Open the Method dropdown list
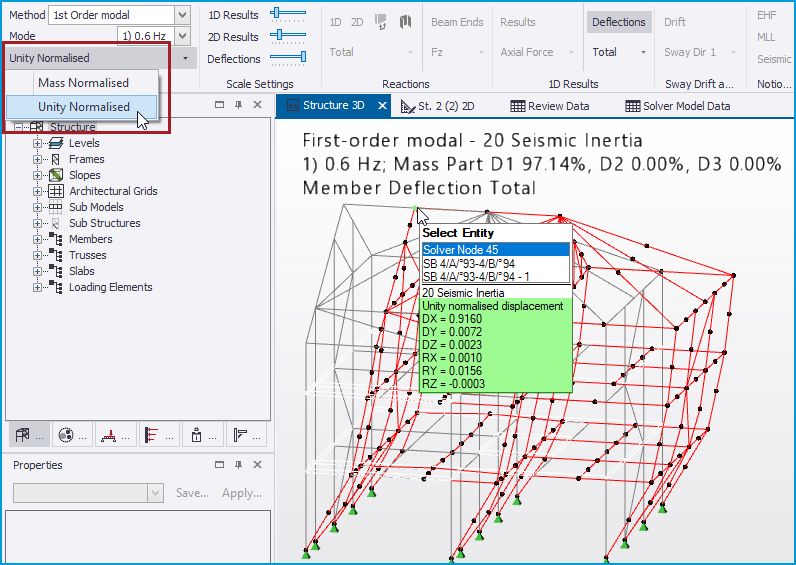This screenshot has width=796, height=565. pyautogui.click(x=181, y=15)
